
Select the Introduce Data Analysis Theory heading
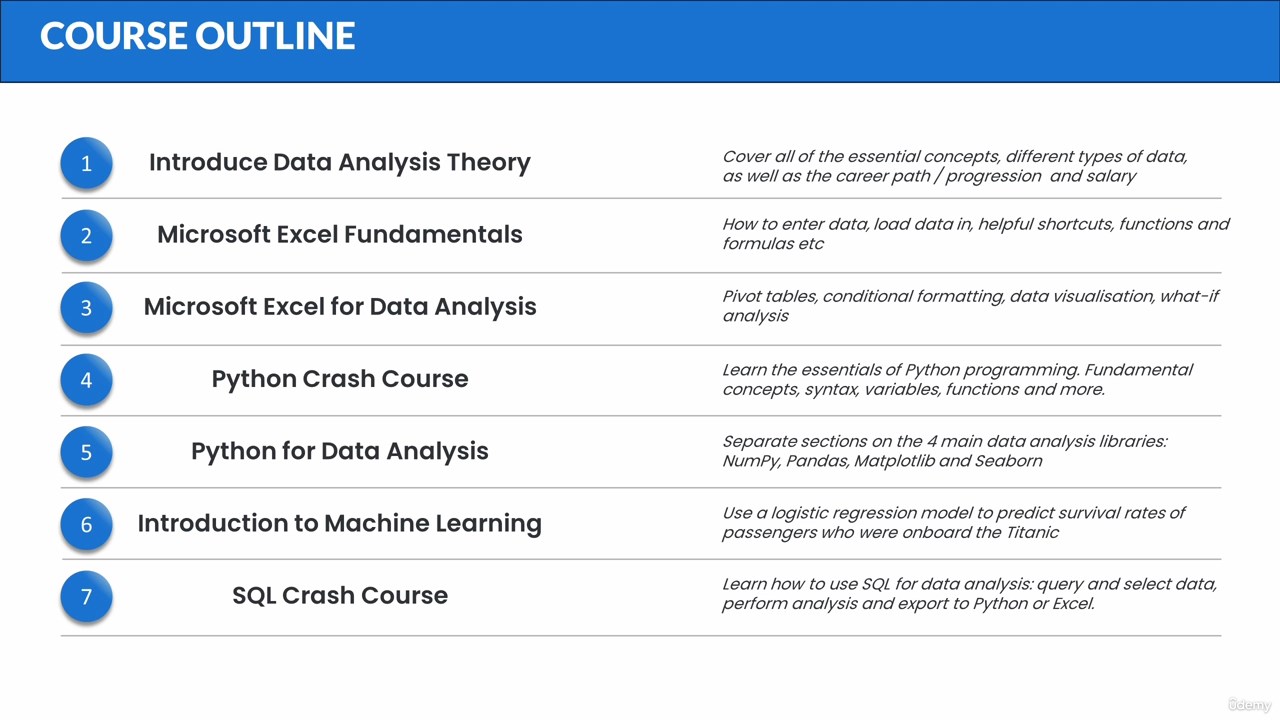(x=340, y=162)
